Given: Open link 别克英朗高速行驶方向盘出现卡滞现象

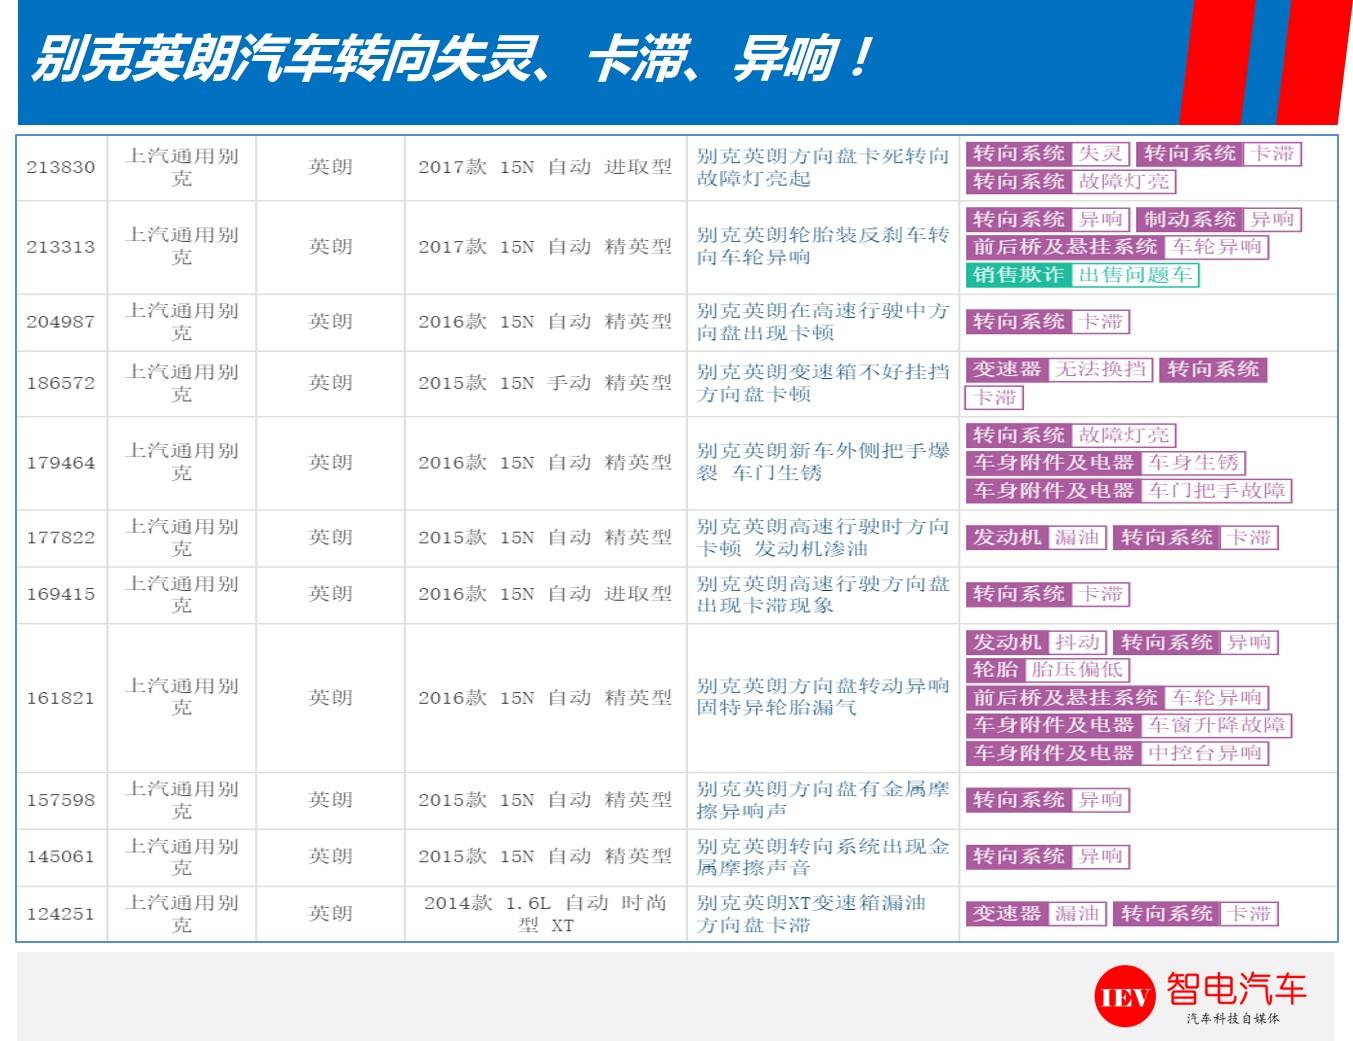Looking at the screenshot, I should [x=822, y=594].
